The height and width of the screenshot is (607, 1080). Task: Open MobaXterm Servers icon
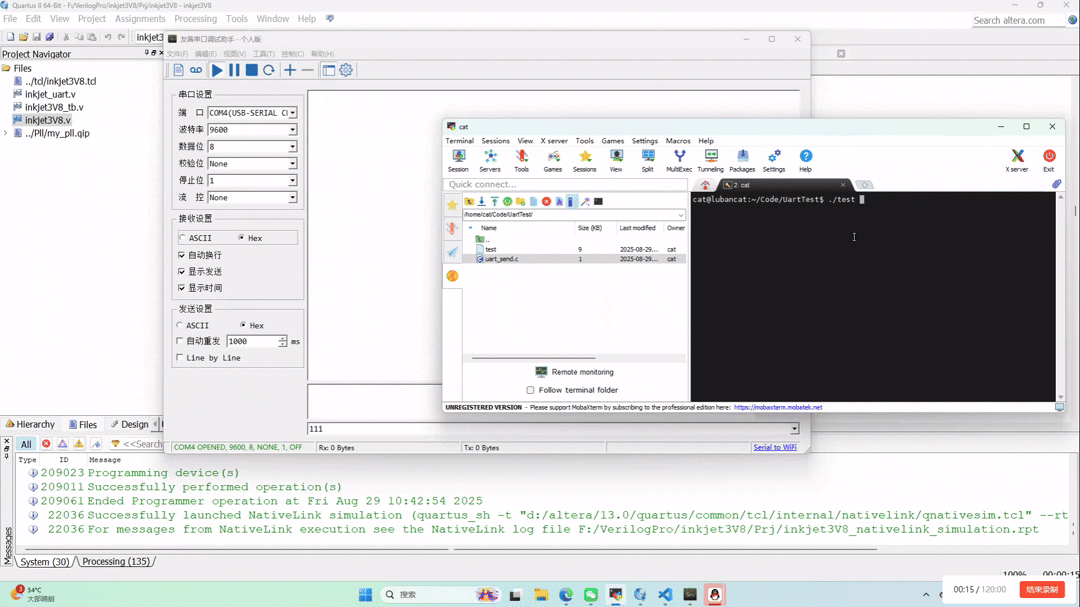490,161
